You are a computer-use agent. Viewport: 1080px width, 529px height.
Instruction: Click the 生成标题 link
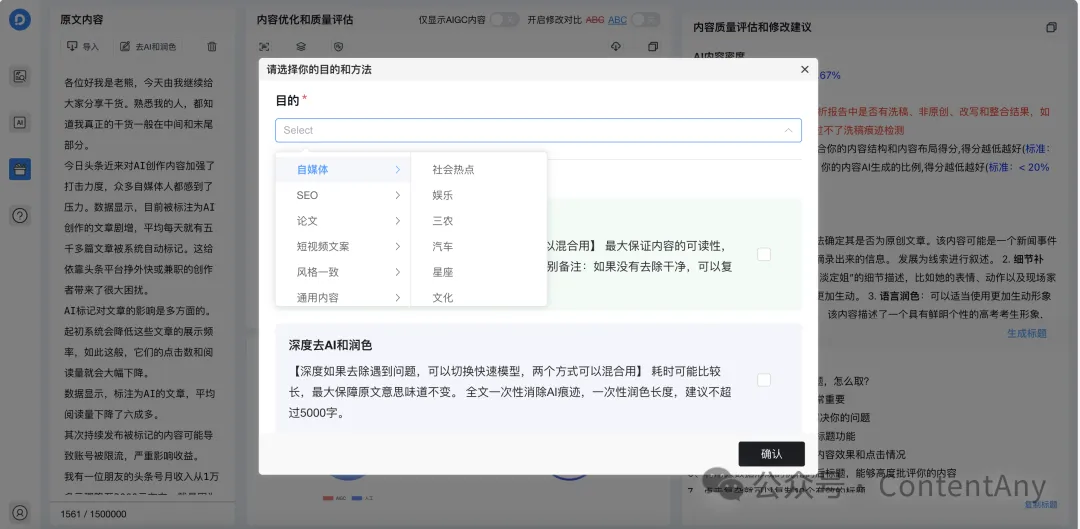point(1026,333)
